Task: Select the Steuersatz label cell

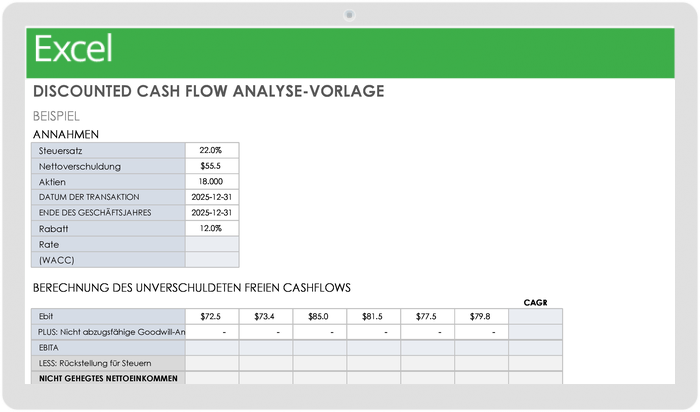Action: point(108,150)
